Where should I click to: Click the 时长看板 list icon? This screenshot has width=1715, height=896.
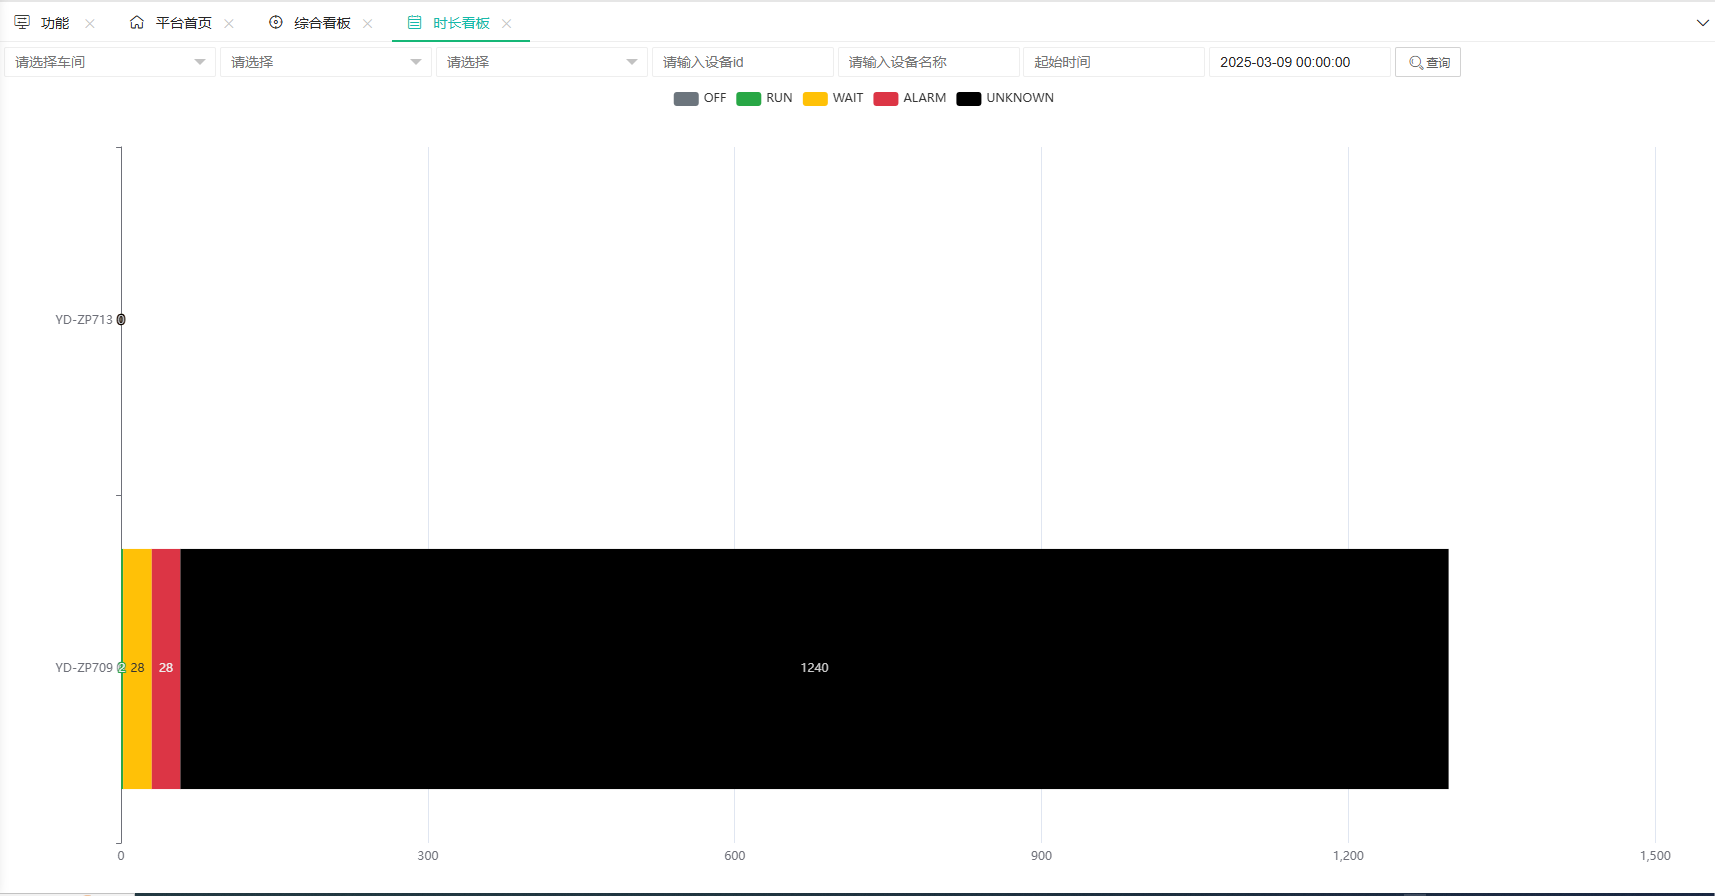[x=414, y=22]
